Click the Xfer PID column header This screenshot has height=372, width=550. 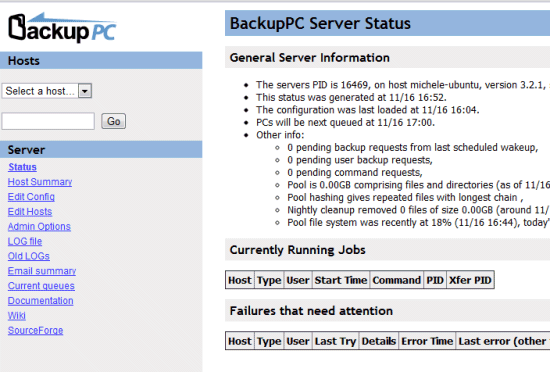(470, 280)
